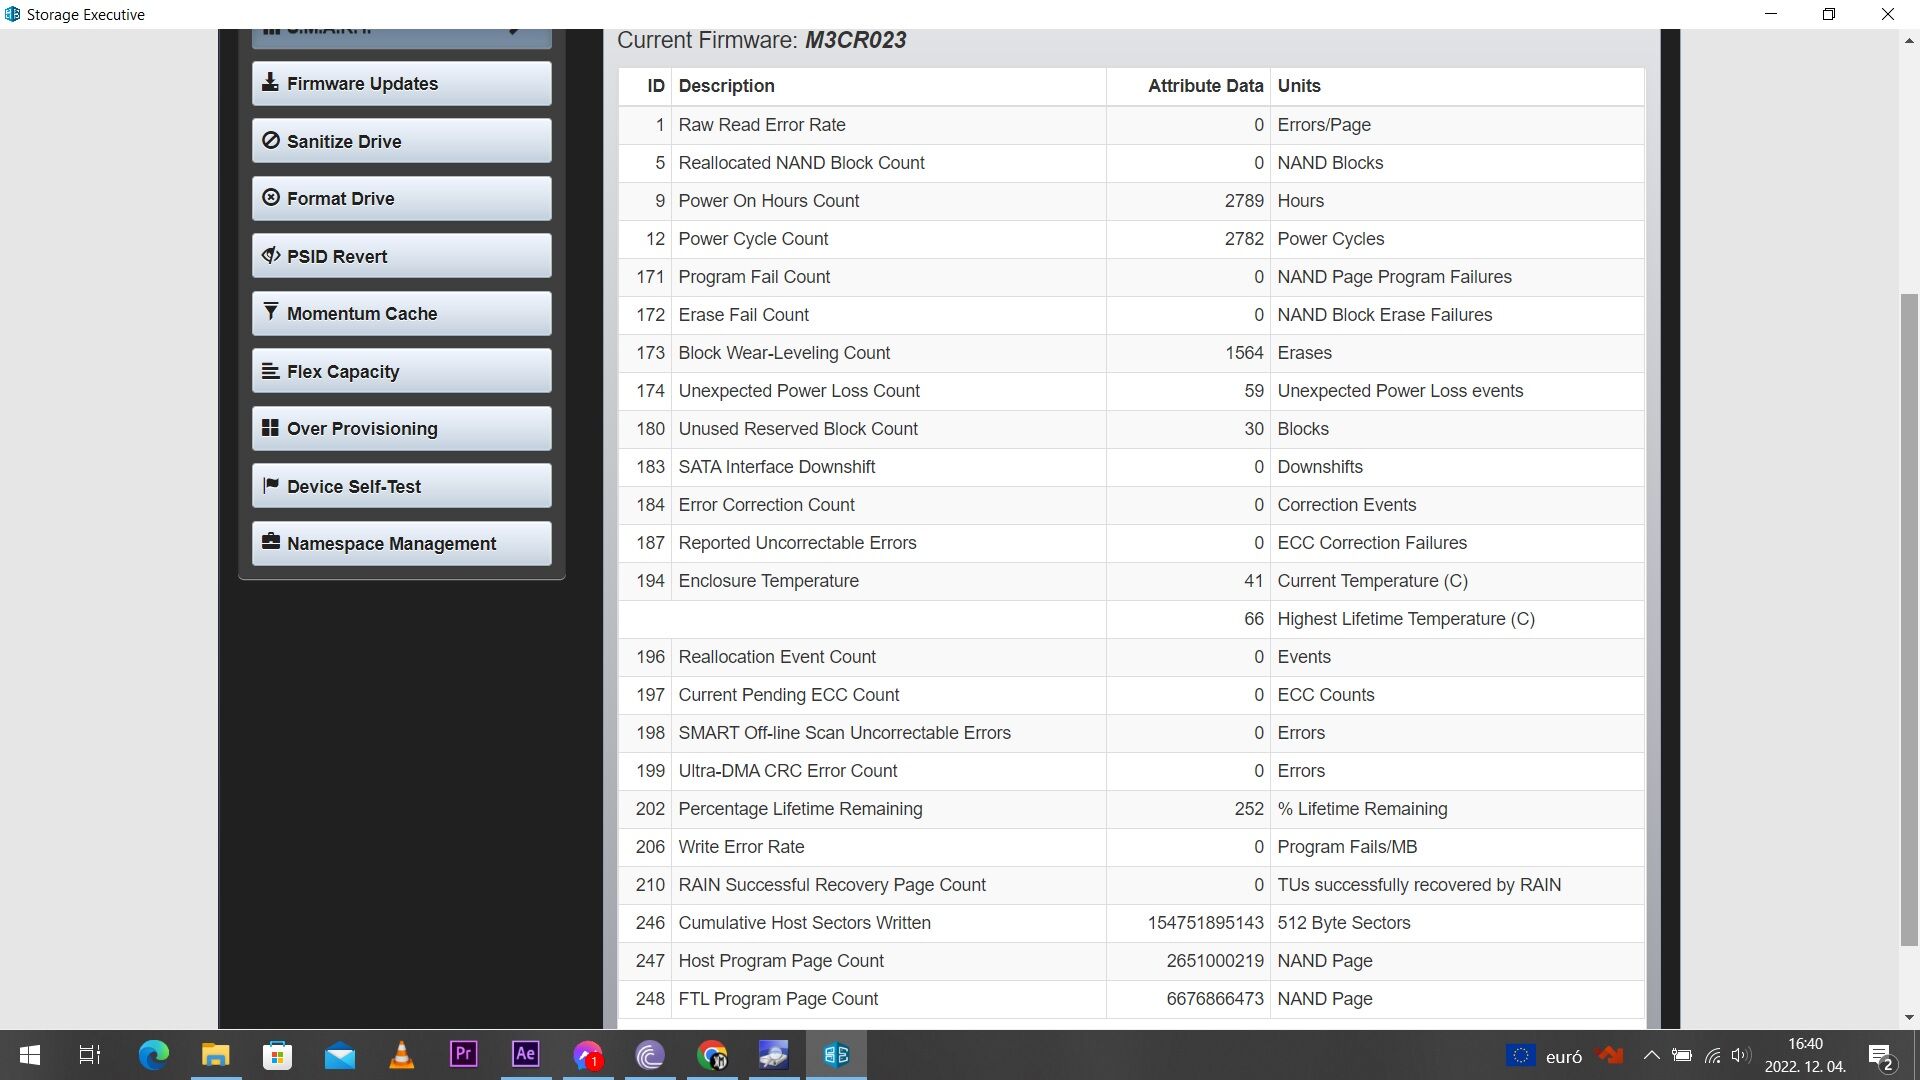This screenshot has height=1080, width=1920.
Task: Select Block Wear-Leveling Count row
Action: pyautogui.click(x=1131, y=353)
